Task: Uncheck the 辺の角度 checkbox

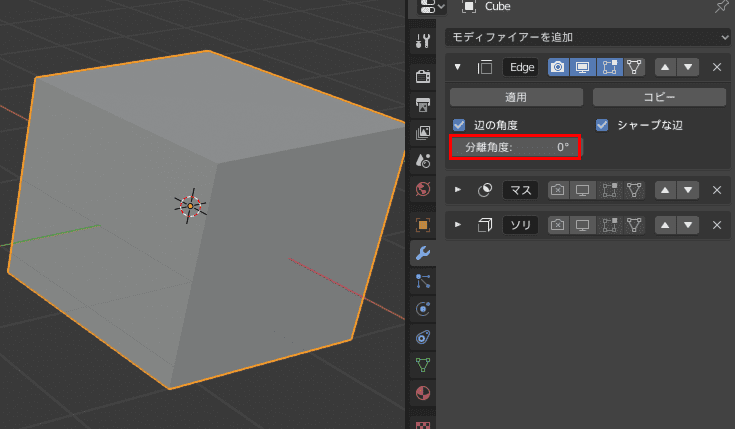Action: click(459, 125)
